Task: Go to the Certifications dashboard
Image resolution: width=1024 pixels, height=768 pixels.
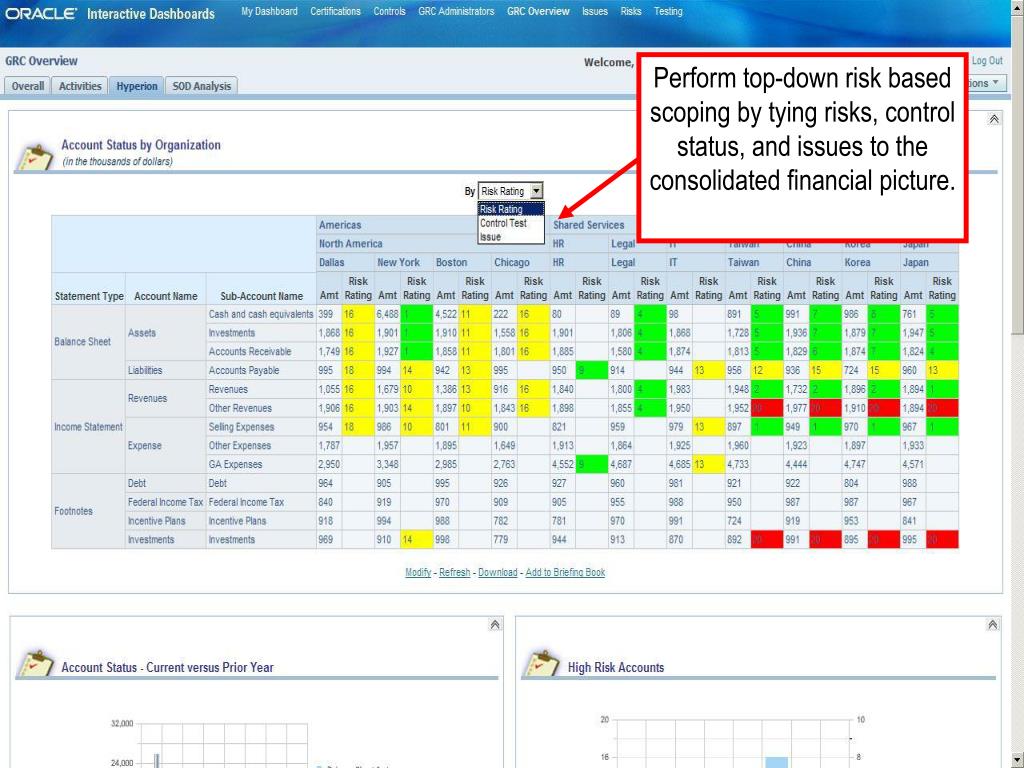Action: pos(335,11)
